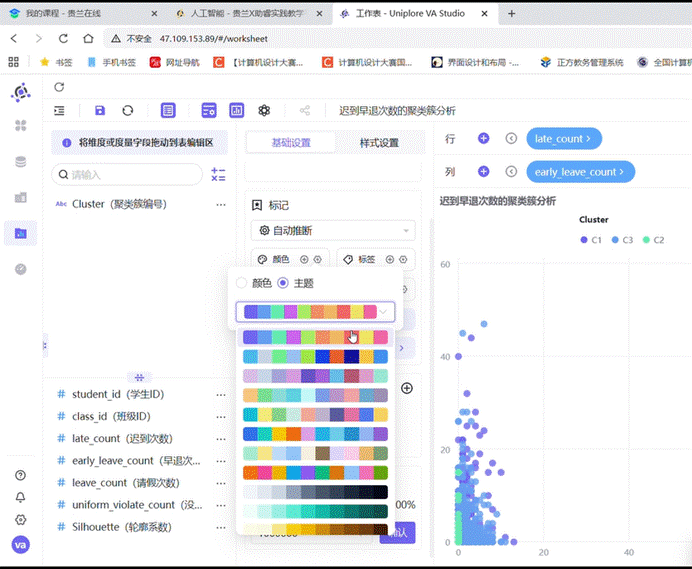Open the 书签 bookmark
The image size is (692, 569).
click(56, 62)
